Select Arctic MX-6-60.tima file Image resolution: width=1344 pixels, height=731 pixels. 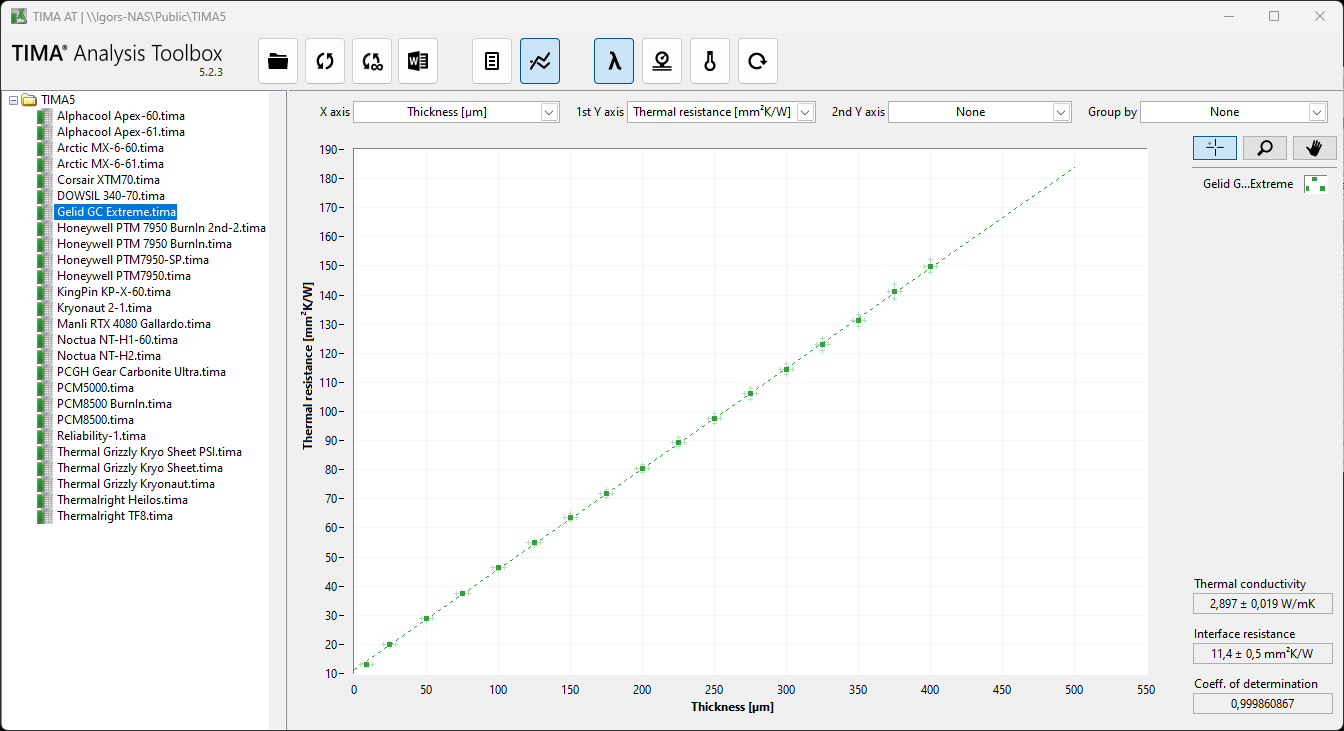(110, 148)
